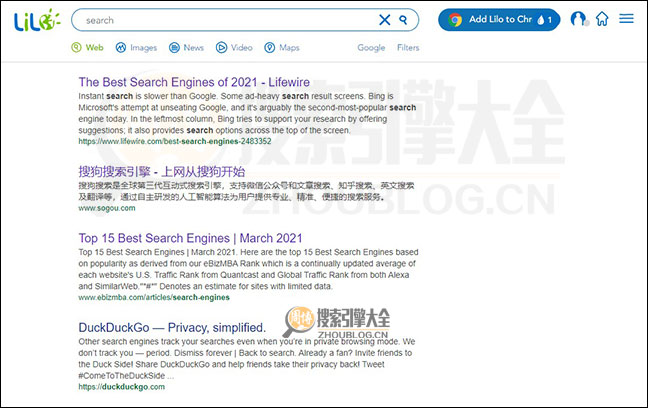This screenshot has width=648, height=408.
Task: Switch to the News tab
Action: [186, 47]
